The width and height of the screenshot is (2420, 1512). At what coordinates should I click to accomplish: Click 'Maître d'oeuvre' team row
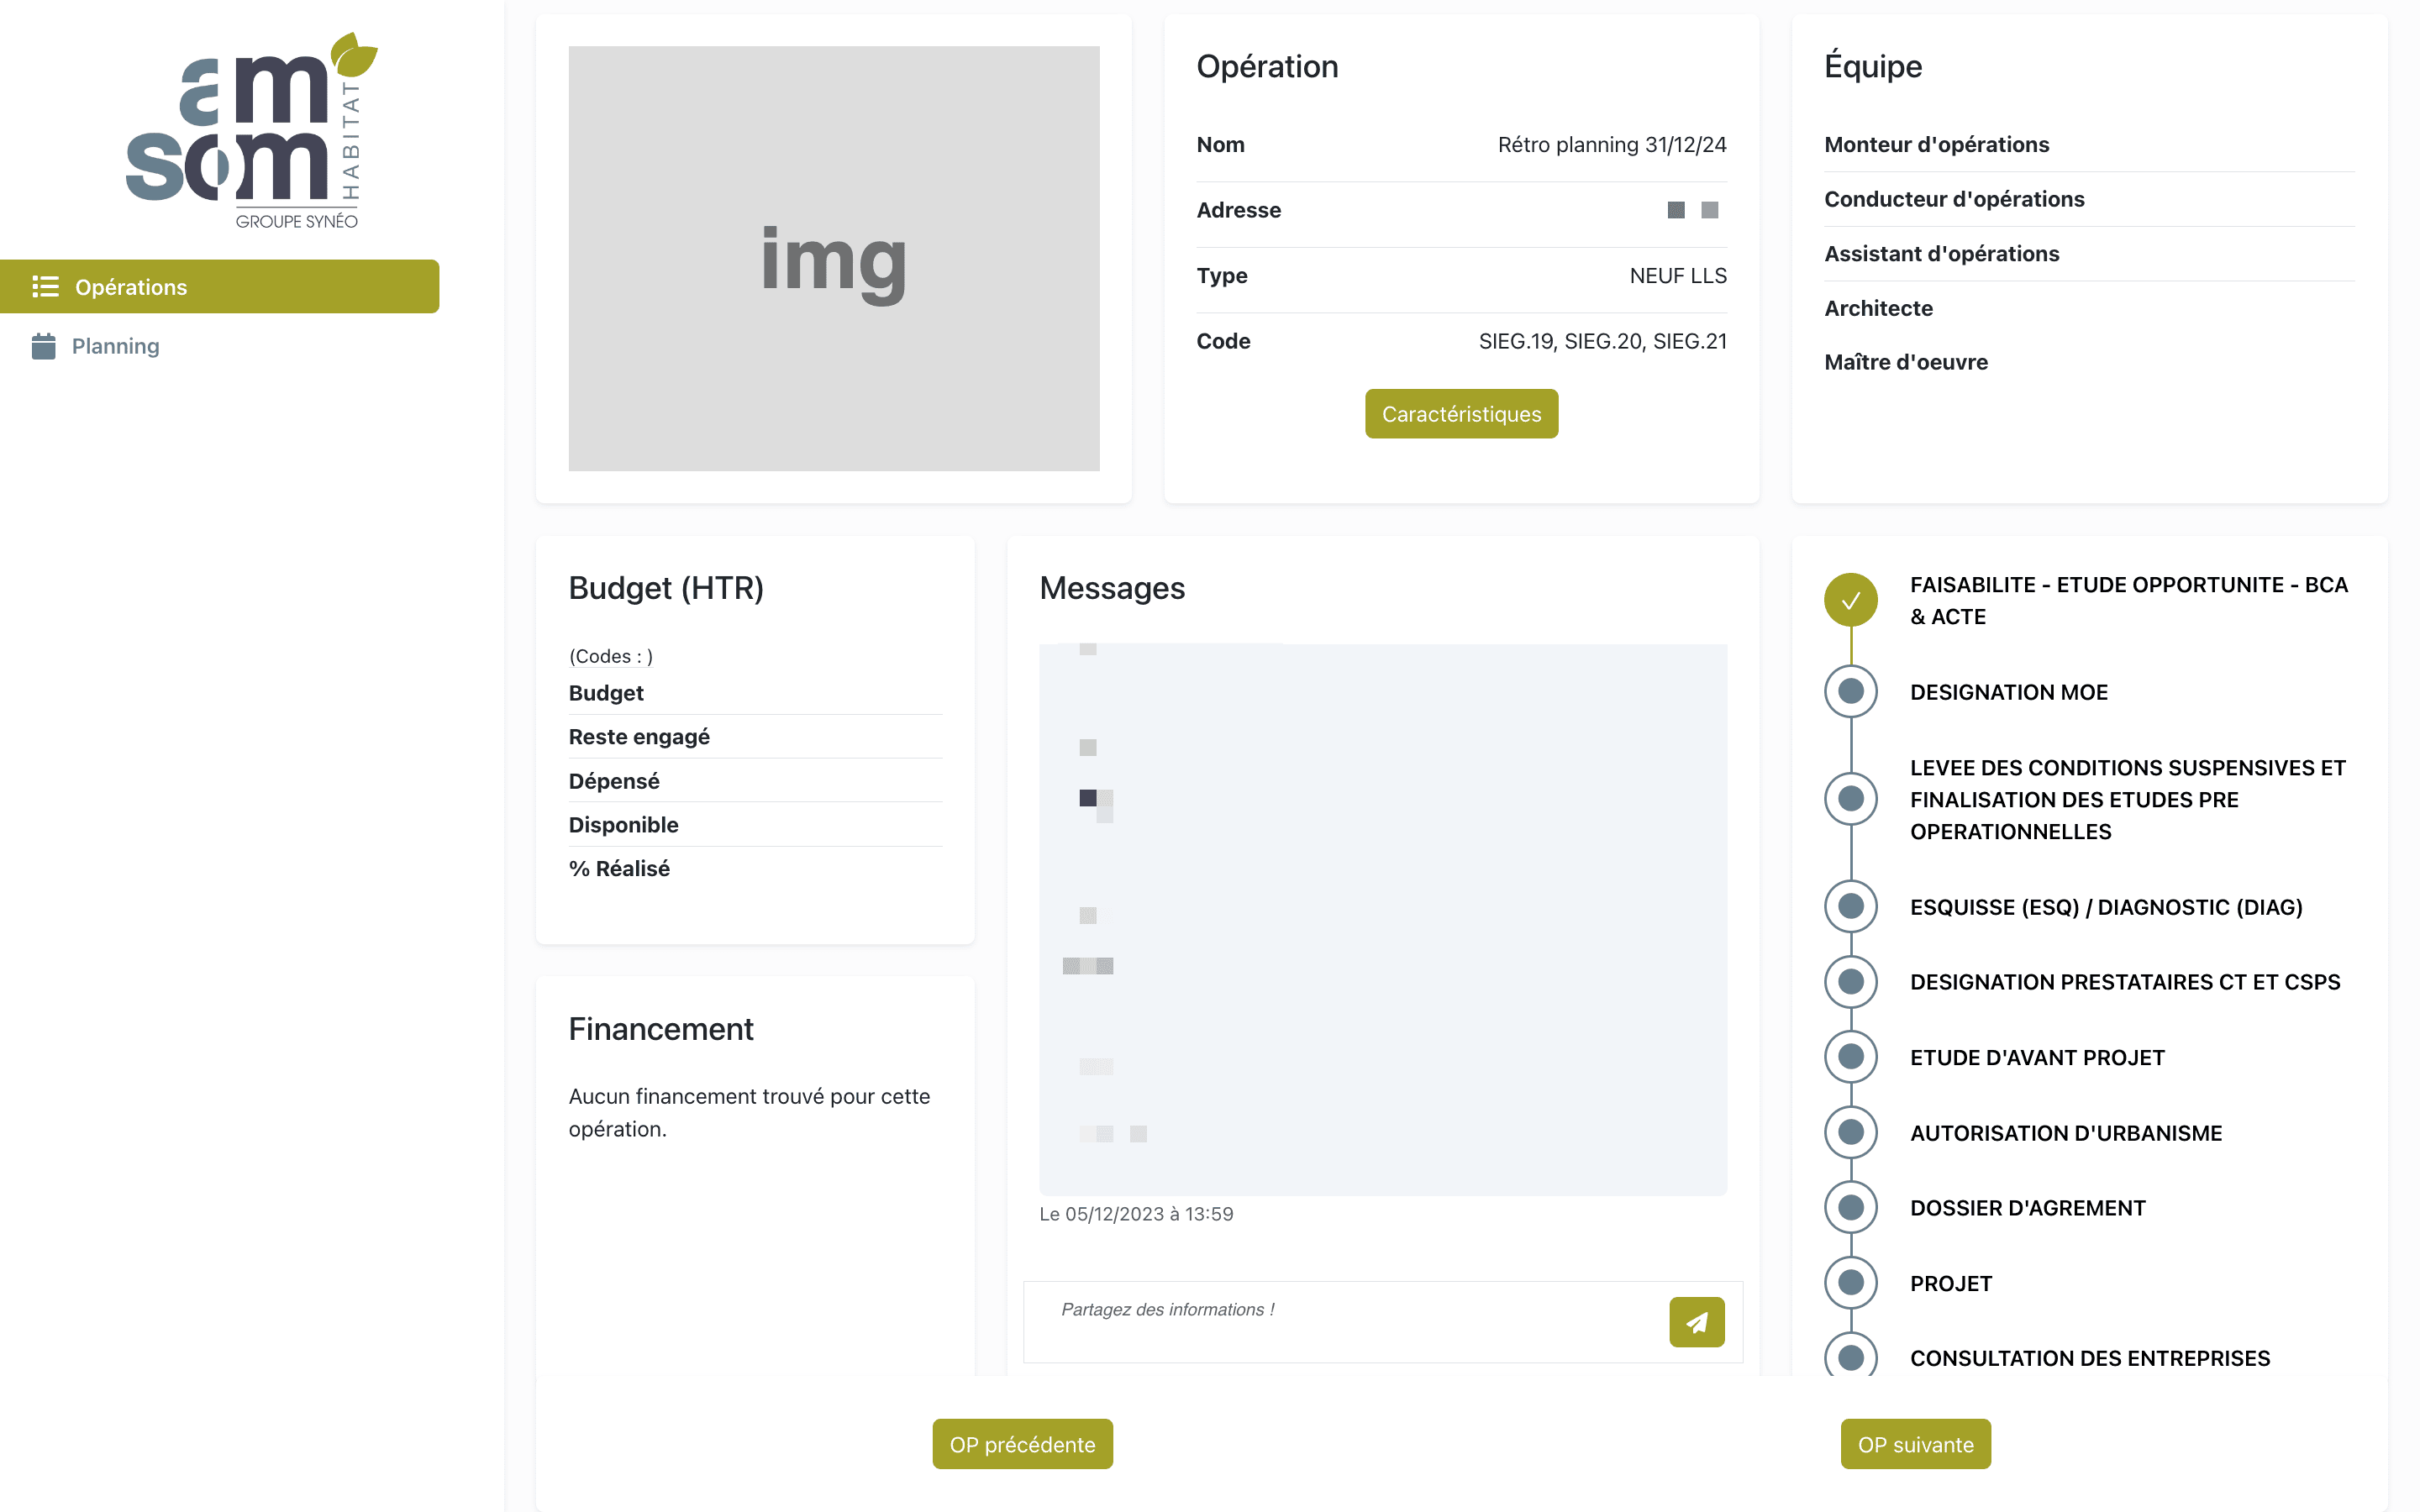pyautogui.click(x=2089, y=362)
